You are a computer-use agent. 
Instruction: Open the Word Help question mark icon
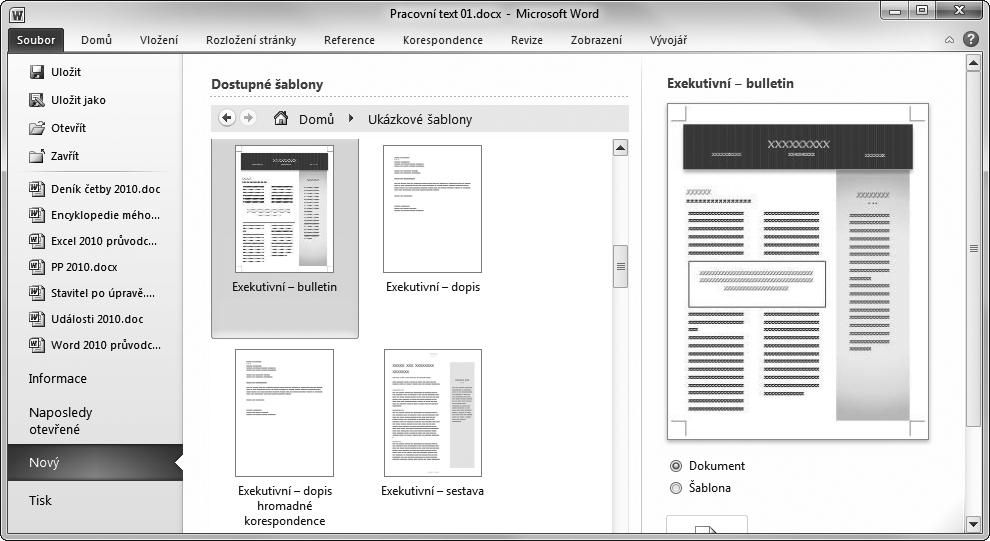click(970, 39)
